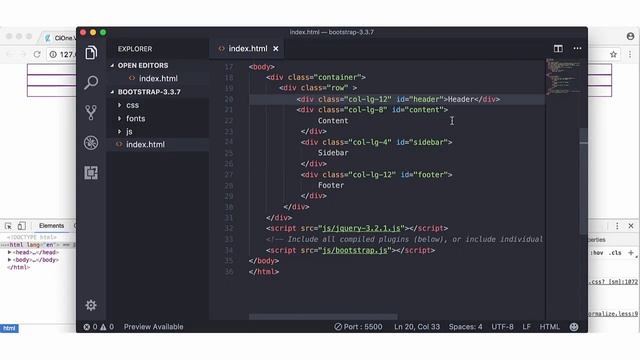Switch to the Elements tab in DevTools
The image size is (640, 360).
coord(51,226)
